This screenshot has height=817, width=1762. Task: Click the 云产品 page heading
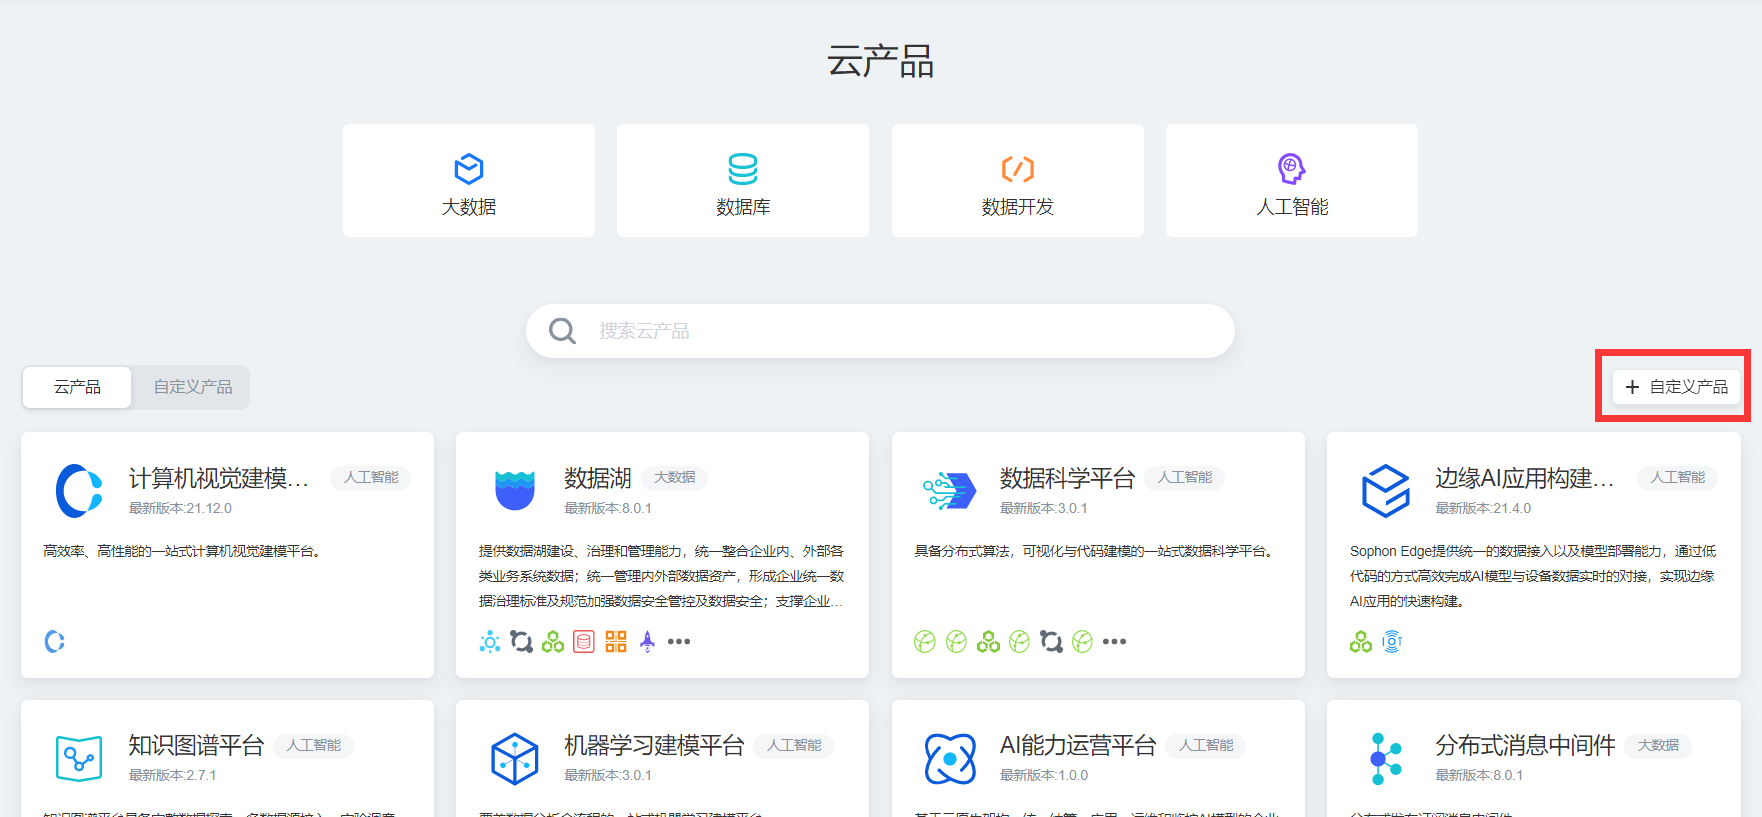click(881, 62)
